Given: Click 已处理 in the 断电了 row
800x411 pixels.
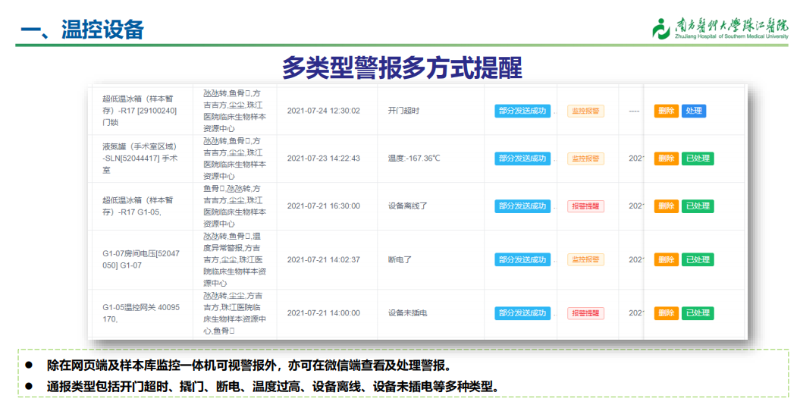Looking at the screenshot, I should pos(697,259).
